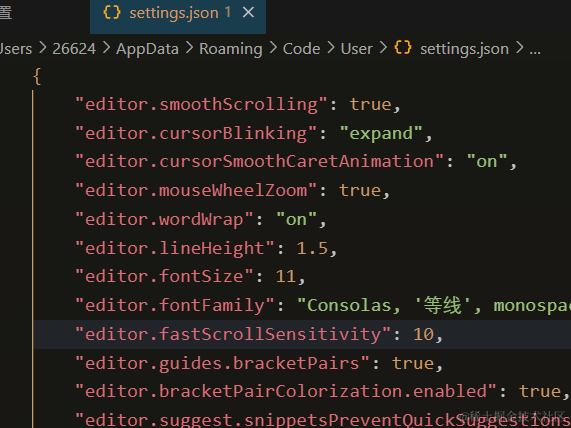Viewport: 571px width, 428px height.
Task: Click settings.json in the breadcrumb path
Action: pyautogui.click(x=464, y=49)
